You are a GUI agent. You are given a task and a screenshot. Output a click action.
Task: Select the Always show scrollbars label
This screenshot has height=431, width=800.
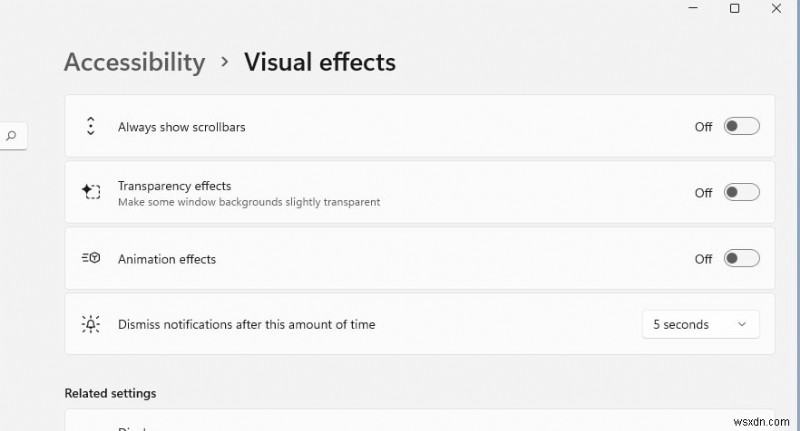point(181,127)
